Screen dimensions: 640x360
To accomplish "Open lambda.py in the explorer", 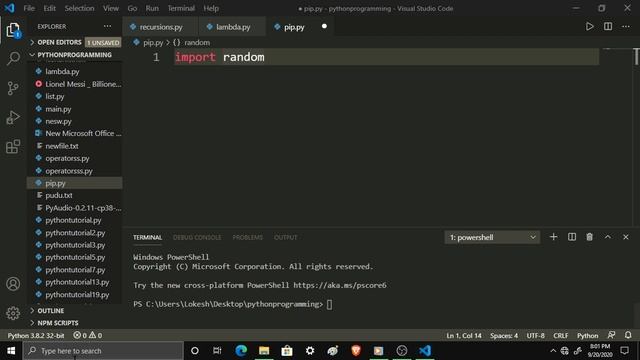I will click(75, 71).
